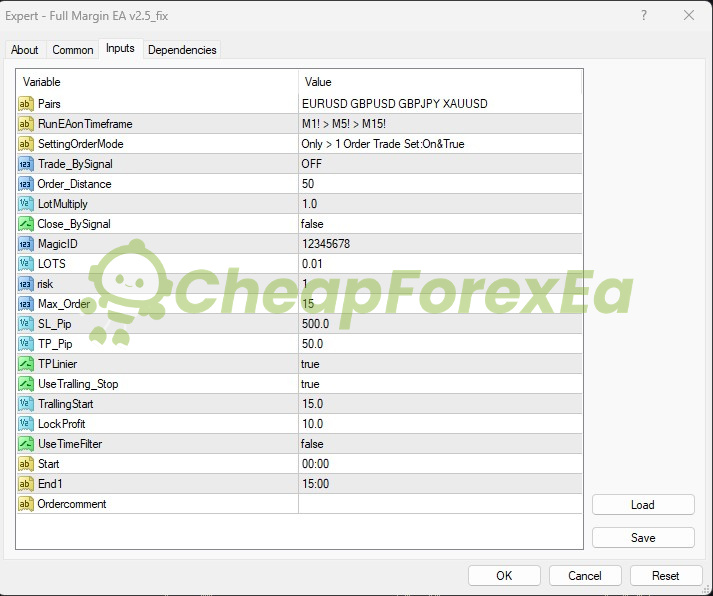Click the string icon beside RunEAonTimeframe

[26, 124]
